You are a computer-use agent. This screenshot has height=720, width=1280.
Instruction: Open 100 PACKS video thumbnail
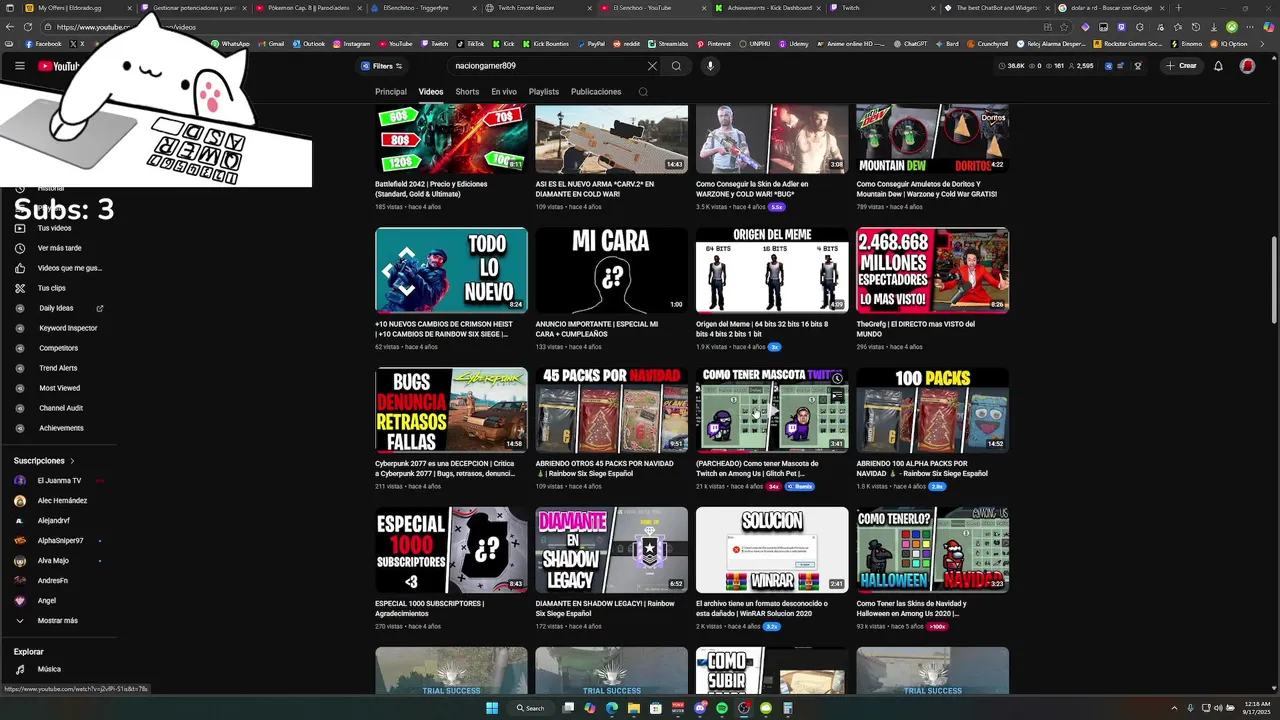tap(932, 410)
